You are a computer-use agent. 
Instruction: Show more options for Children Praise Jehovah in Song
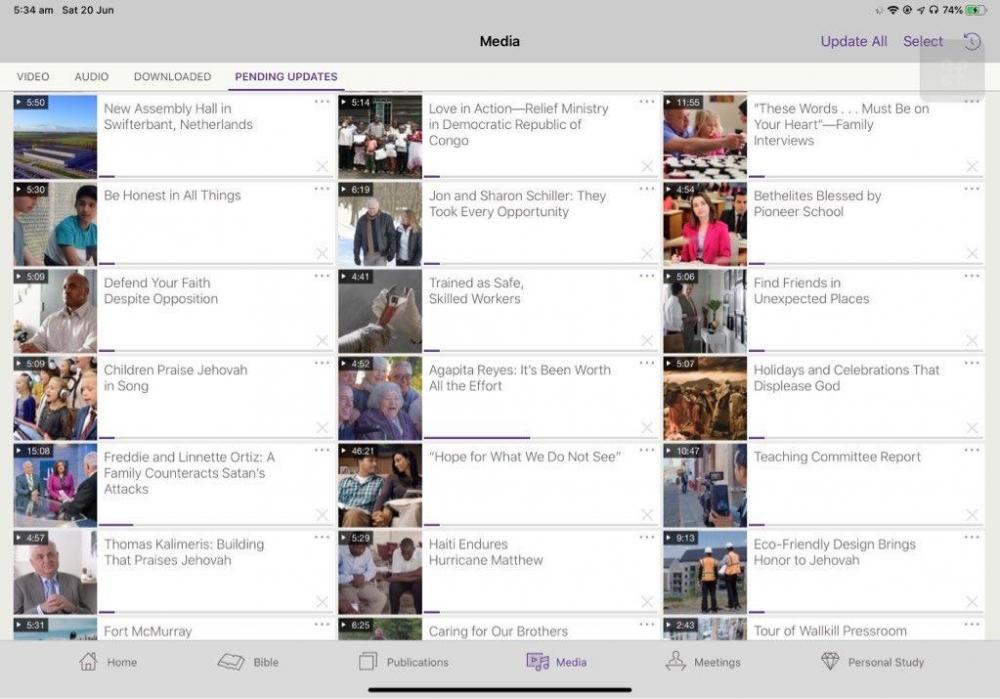(322, 363)
